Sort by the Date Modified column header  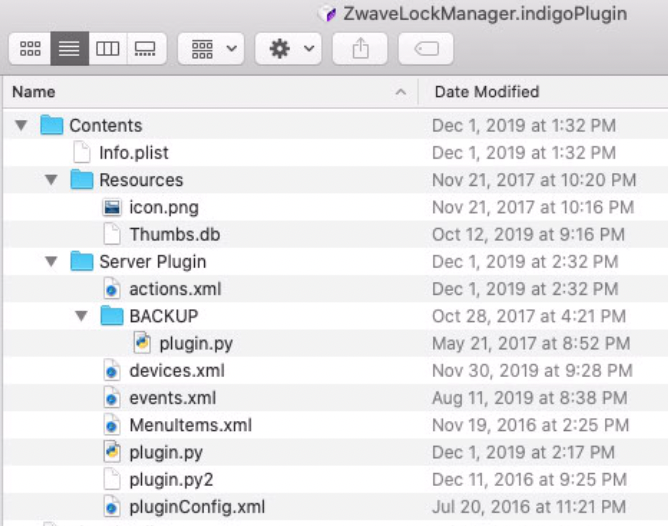487,92
